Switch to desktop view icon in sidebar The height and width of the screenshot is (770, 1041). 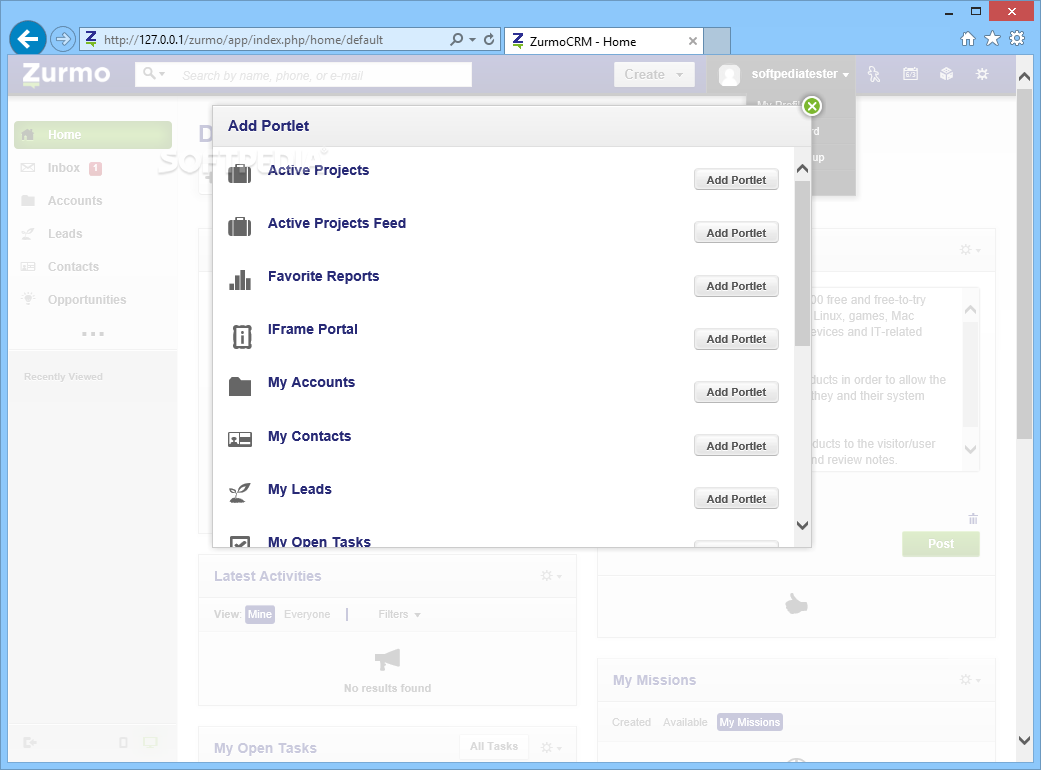(x=150, y=742)
